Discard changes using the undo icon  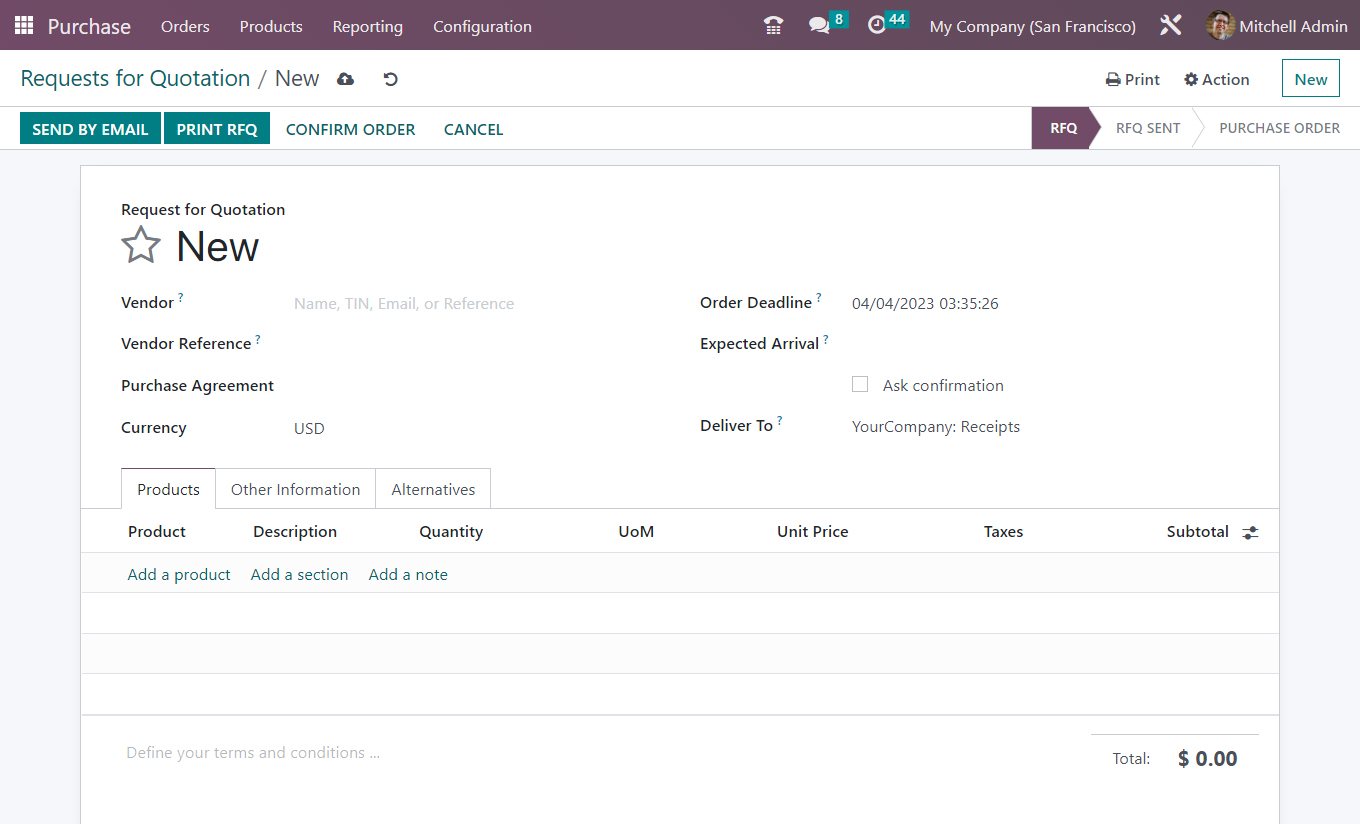(x=390, y=78)
